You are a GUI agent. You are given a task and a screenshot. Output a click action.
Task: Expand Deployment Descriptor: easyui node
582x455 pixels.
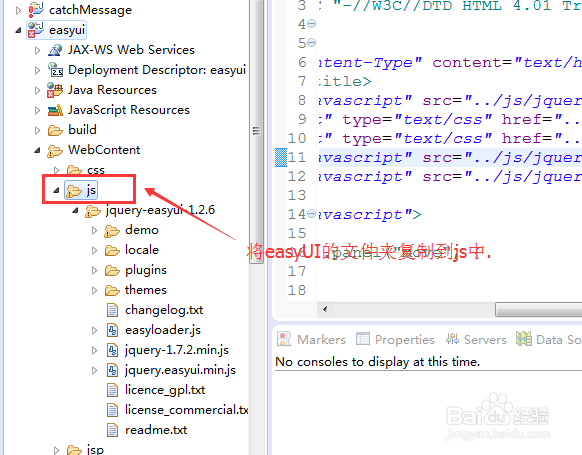pos(37,70)
